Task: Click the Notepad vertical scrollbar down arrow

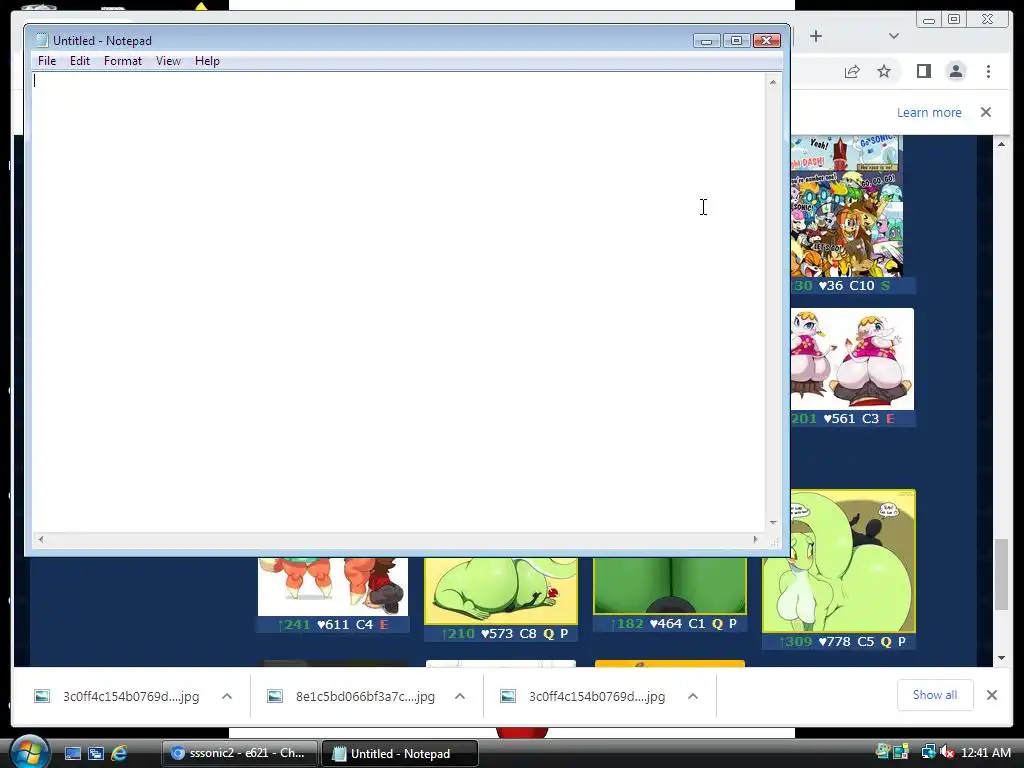Action: [773, 523]
